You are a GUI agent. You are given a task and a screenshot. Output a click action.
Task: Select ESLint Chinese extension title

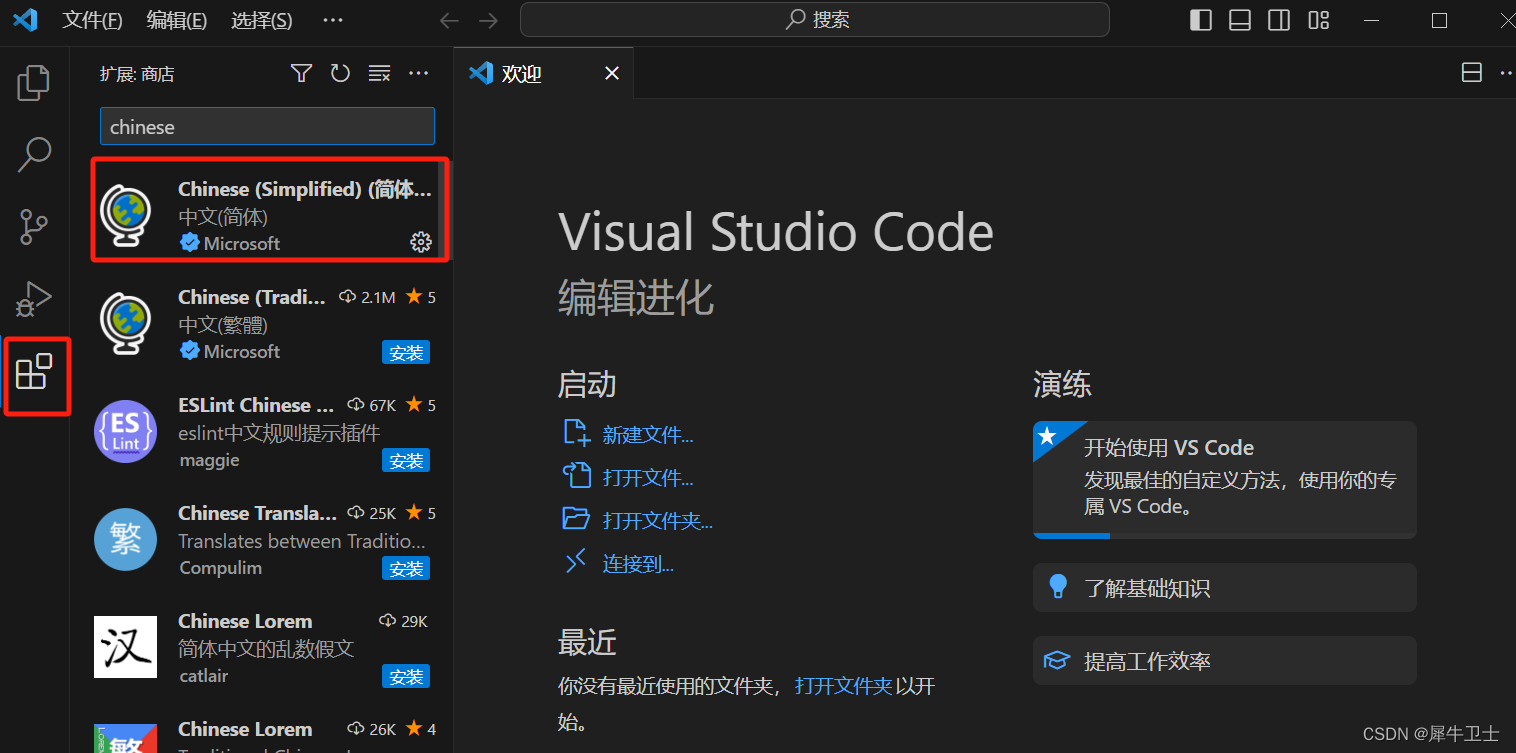pyautogui.click(x=256, y=405)
